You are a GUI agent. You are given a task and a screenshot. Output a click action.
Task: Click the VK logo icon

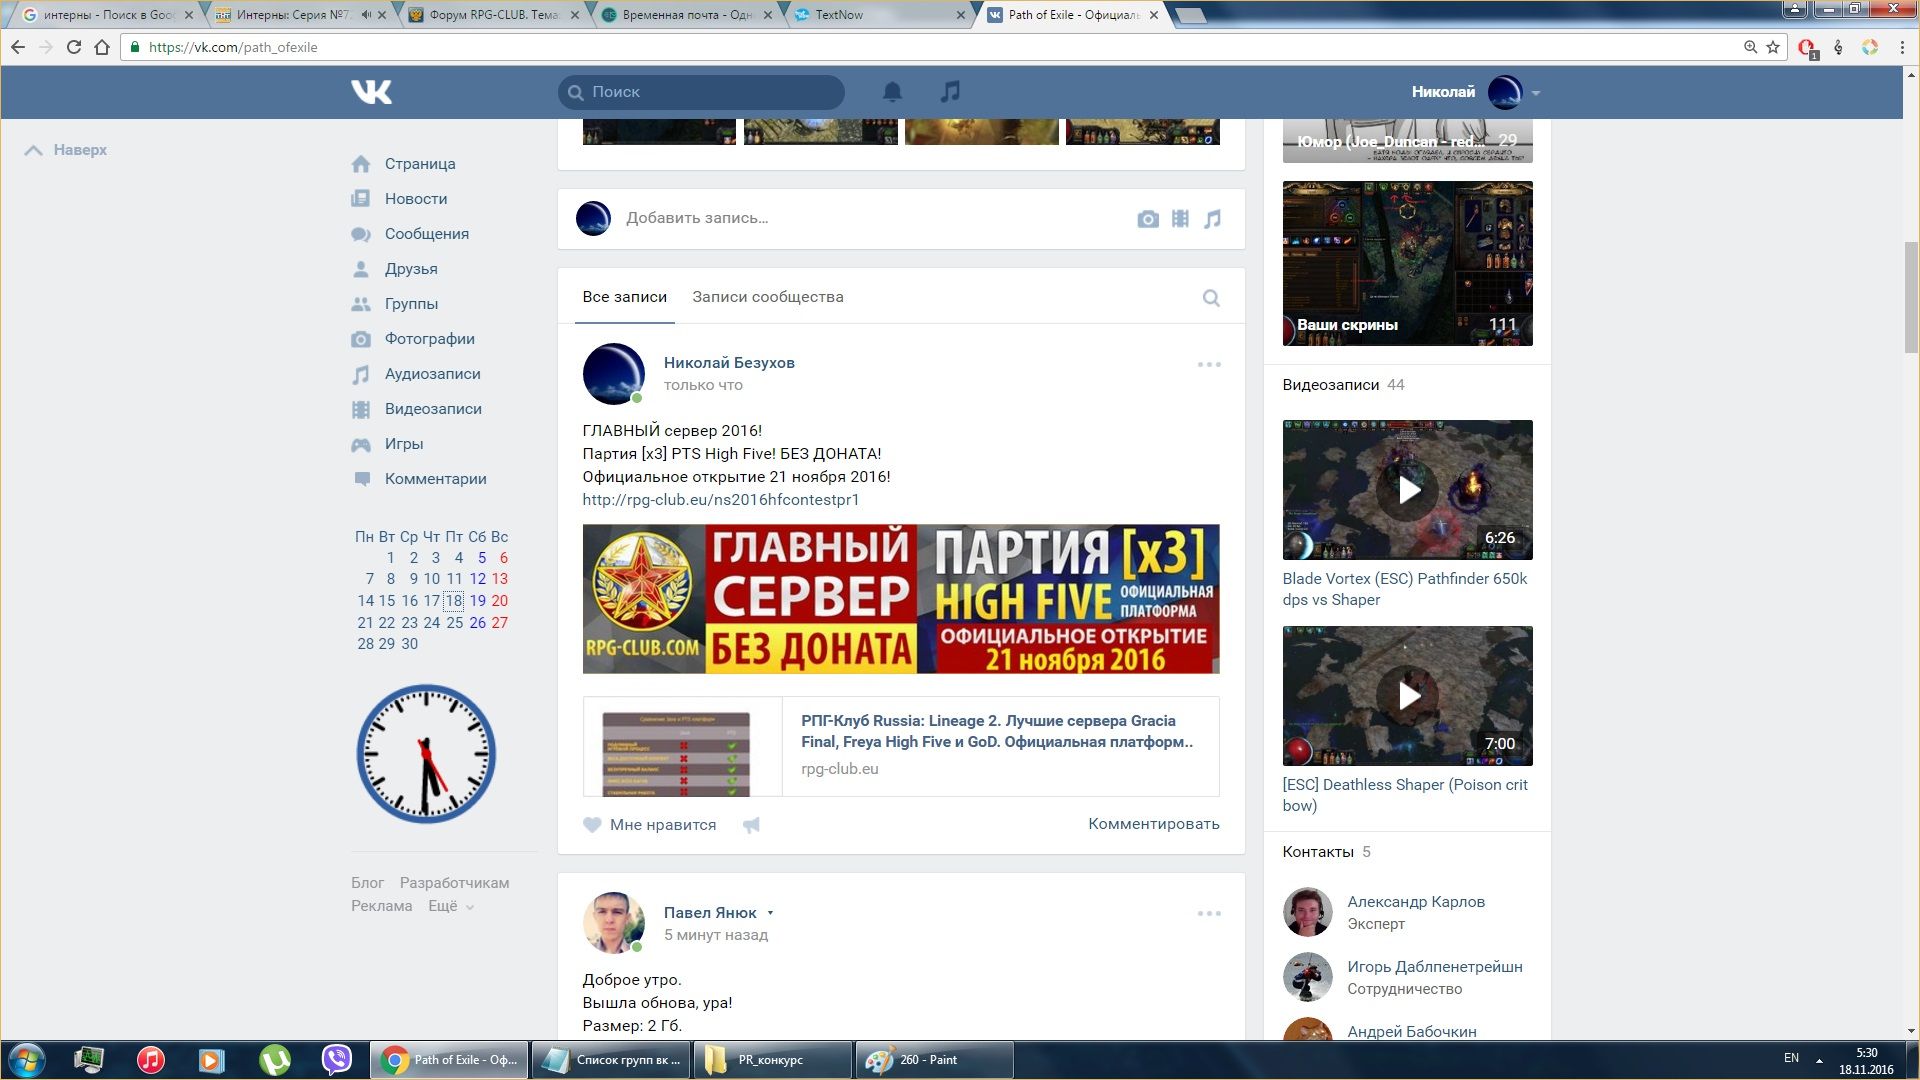pyautogui.click(x=371, y=92)
